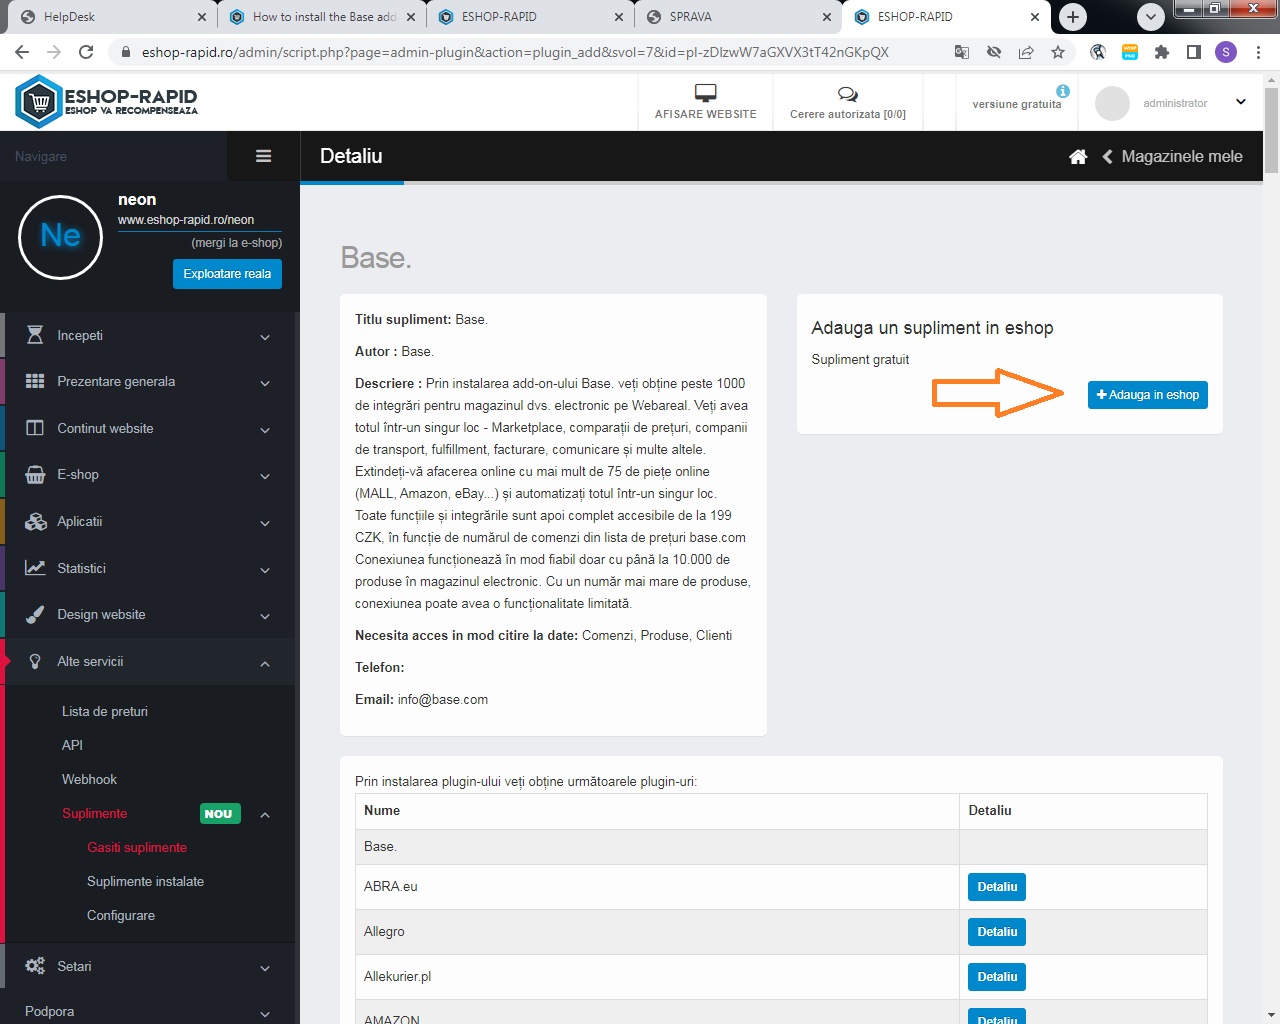The width and height of the screenshot is (1280, 1024).
Task: Click the Exploatare reala button
Action: coord(227,274)
